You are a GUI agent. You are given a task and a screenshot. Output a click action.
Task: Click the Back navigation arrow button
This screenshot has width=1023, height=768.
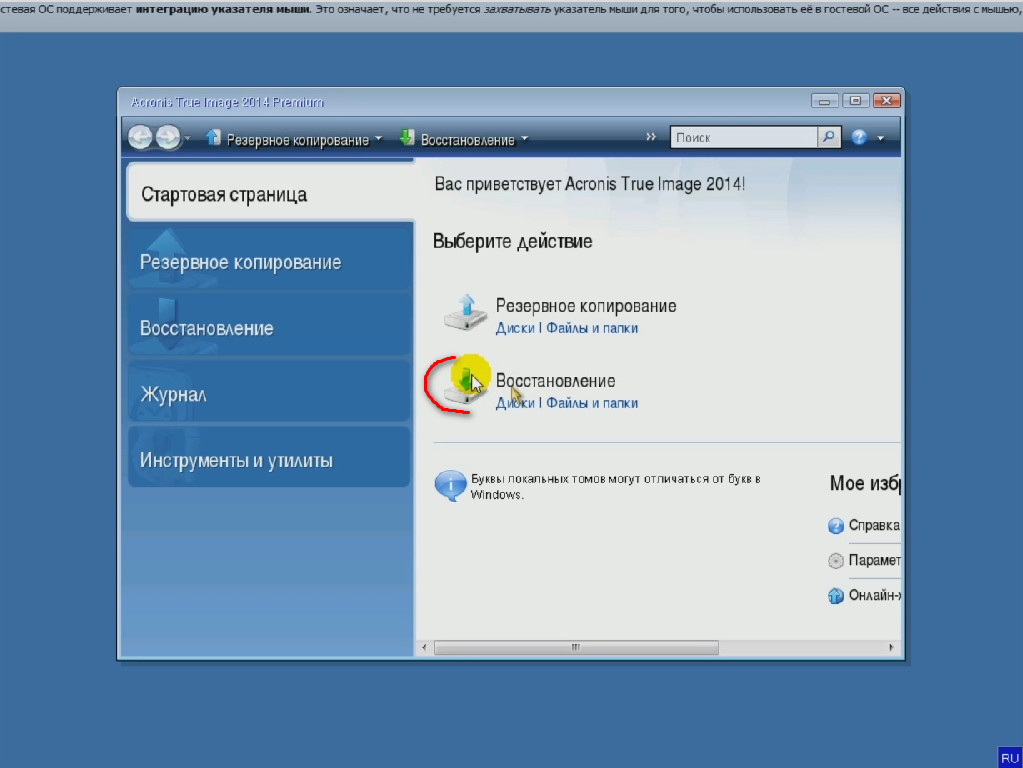pos(141,138)
